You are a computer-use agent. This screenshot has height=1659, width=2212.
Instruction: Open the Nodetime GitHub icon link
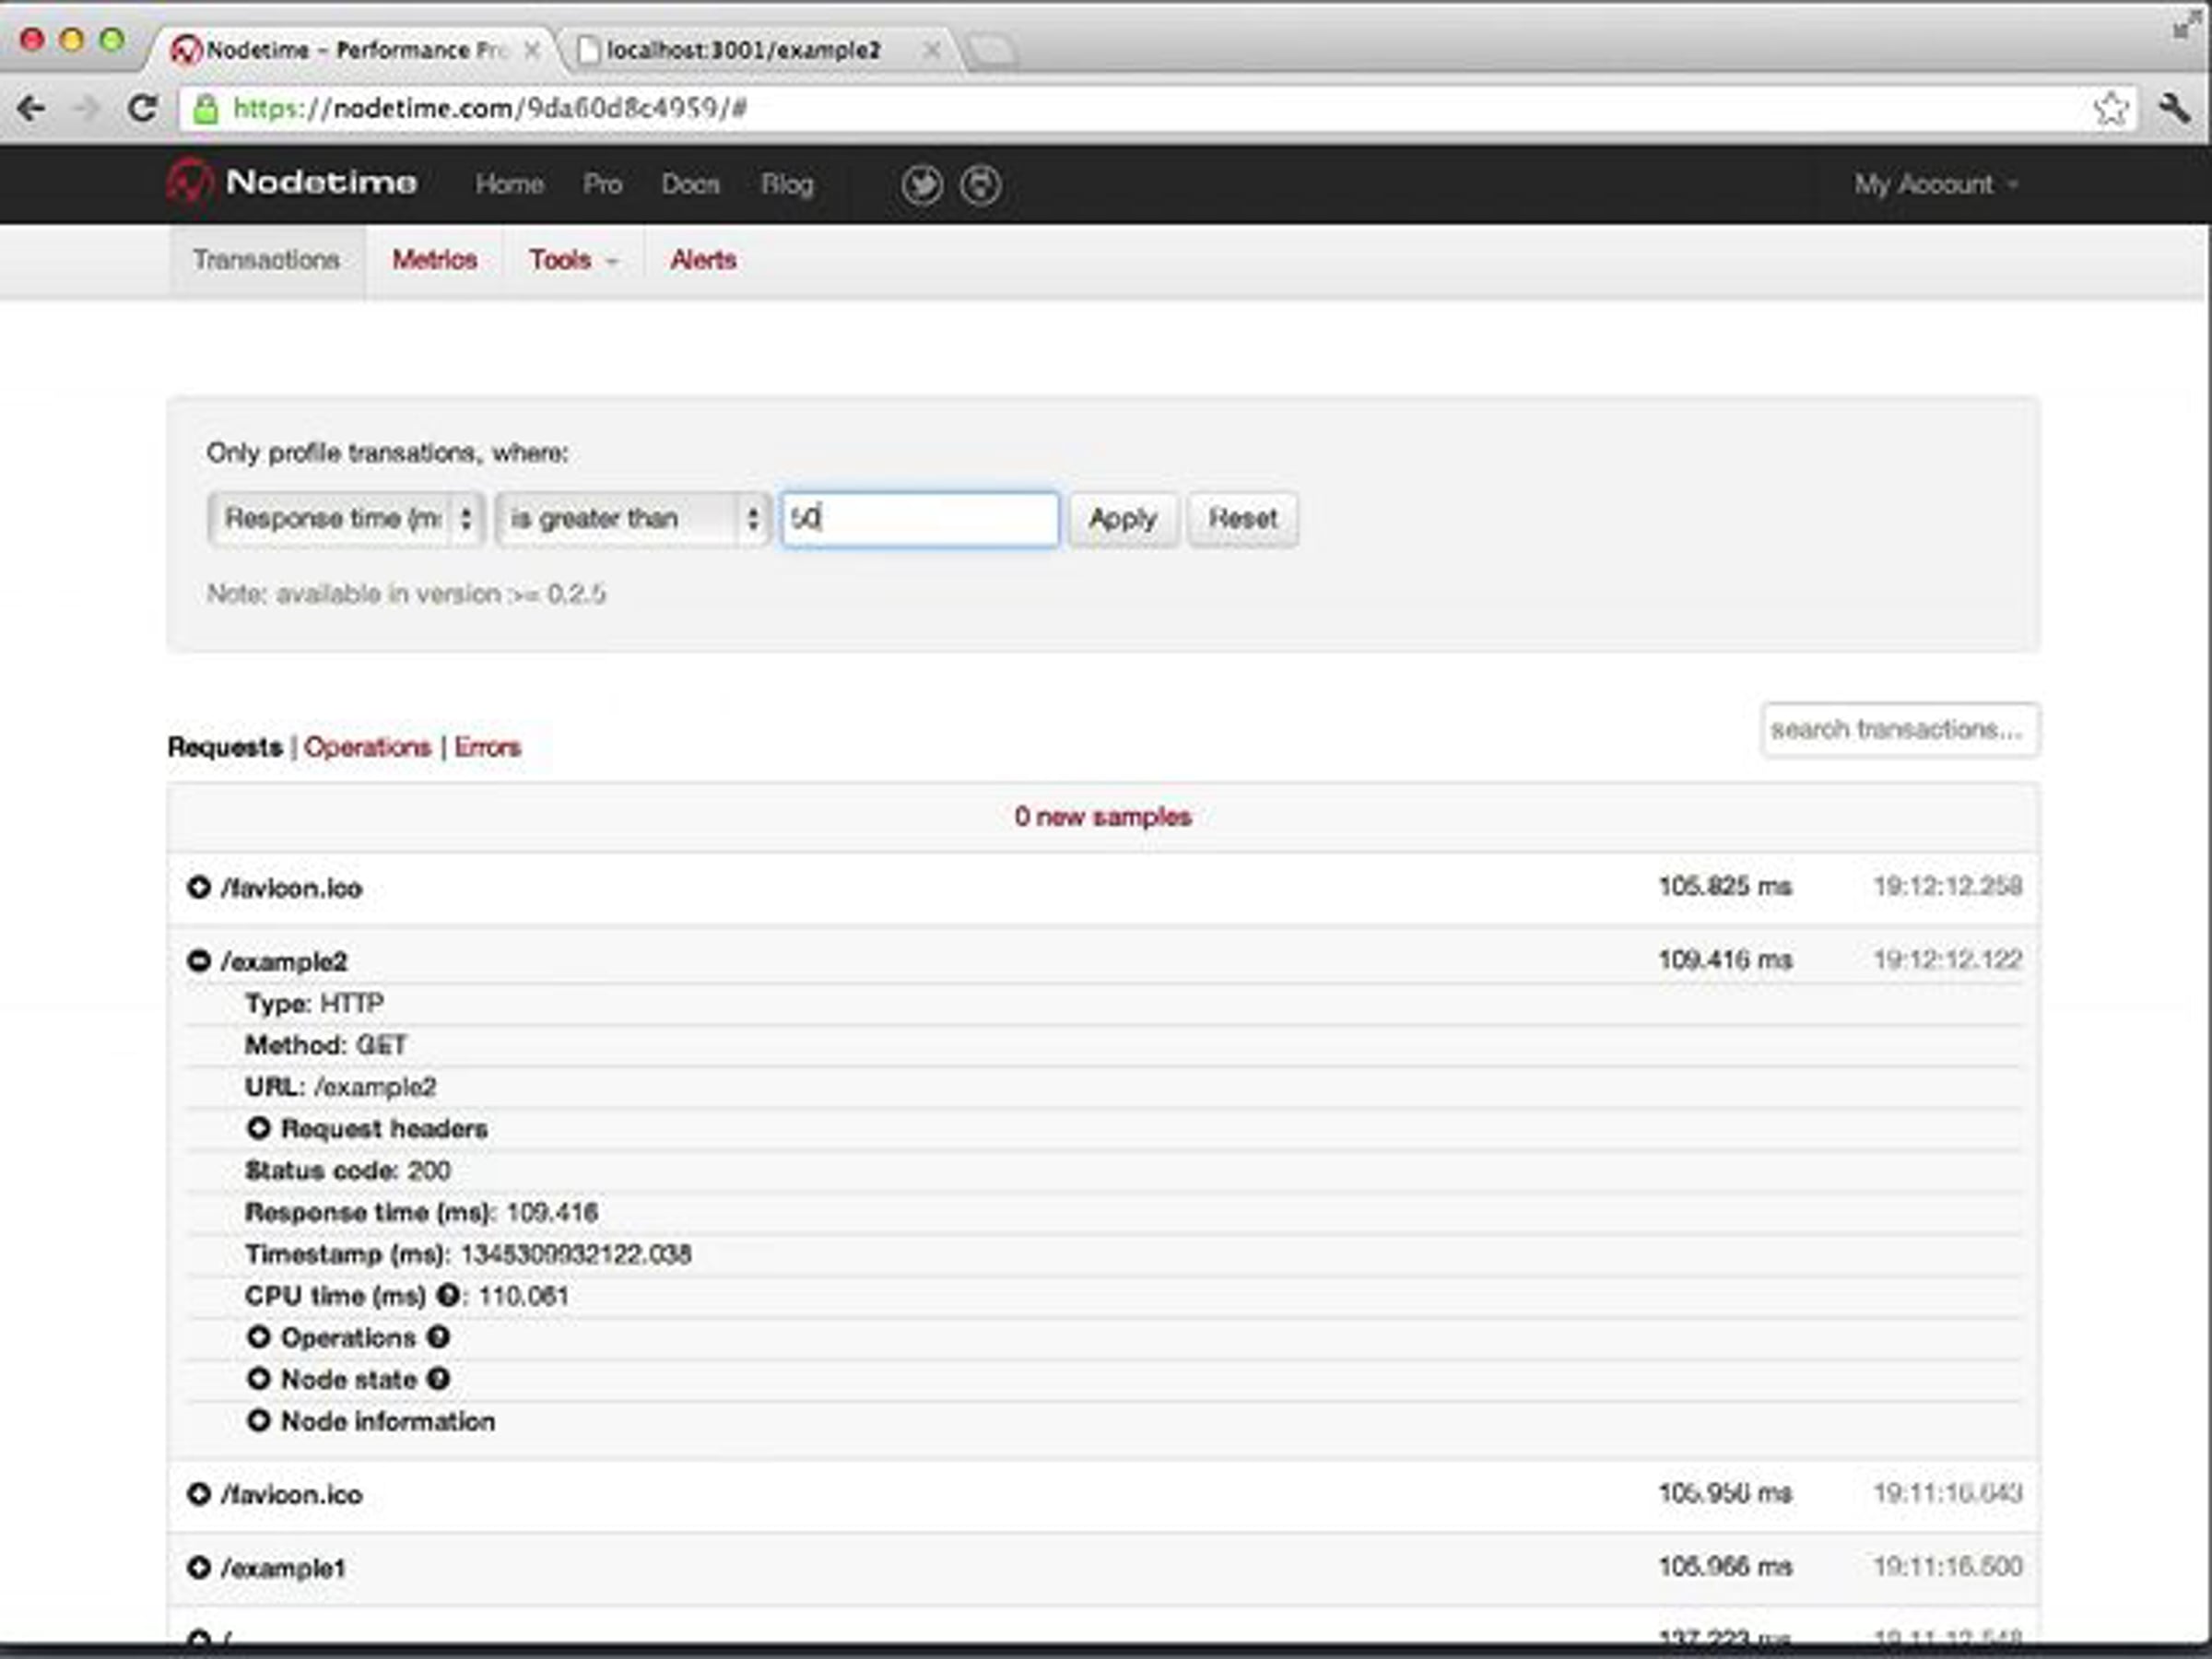click(x=981, y=185)
